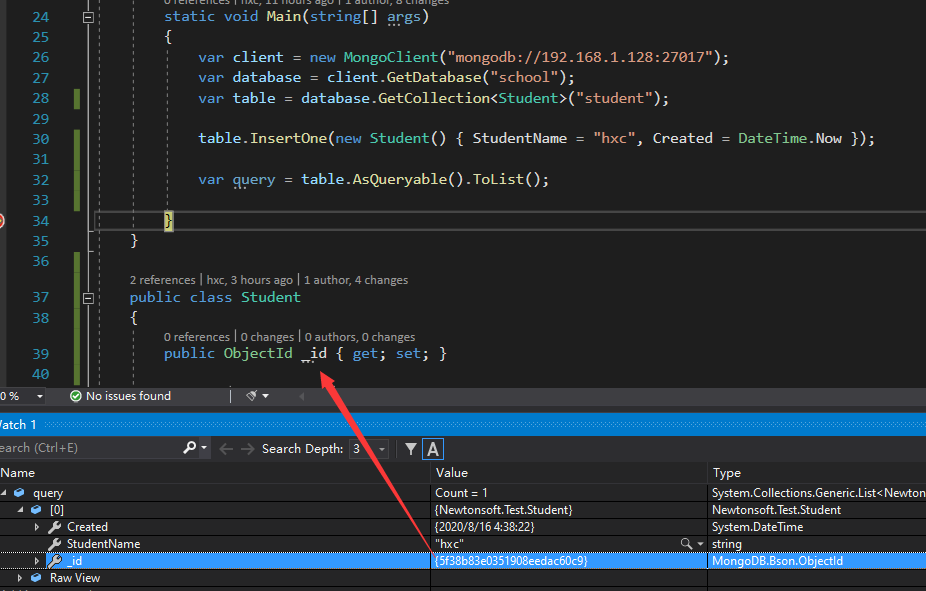The image size is (926, 591).
Task: Expand the Created property in Watch
Action: (x=38, y=527)
